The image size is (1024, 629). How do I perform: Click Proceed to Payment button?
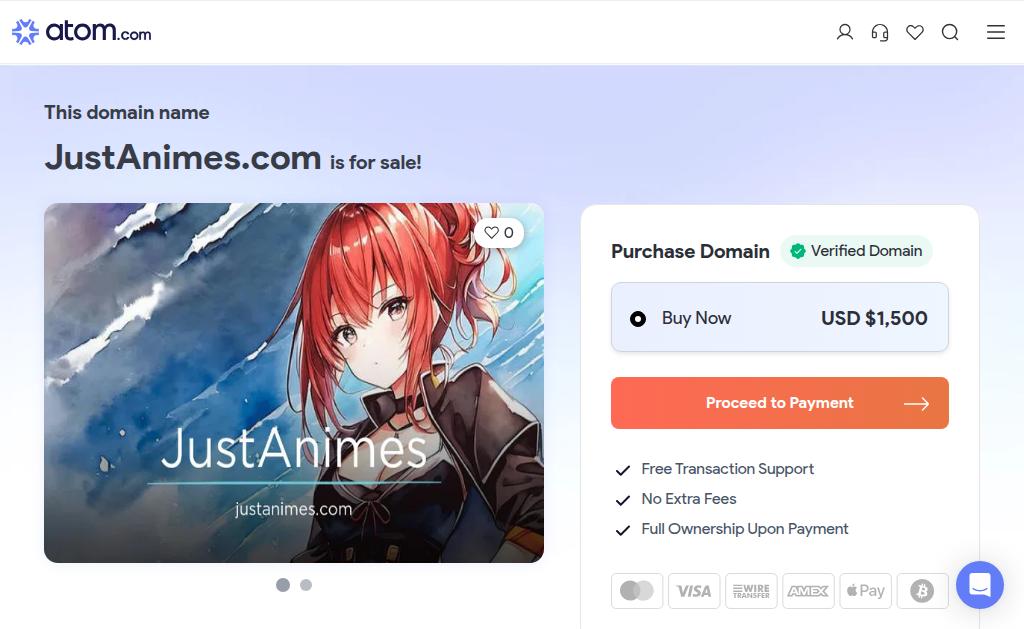click(779, 403)
